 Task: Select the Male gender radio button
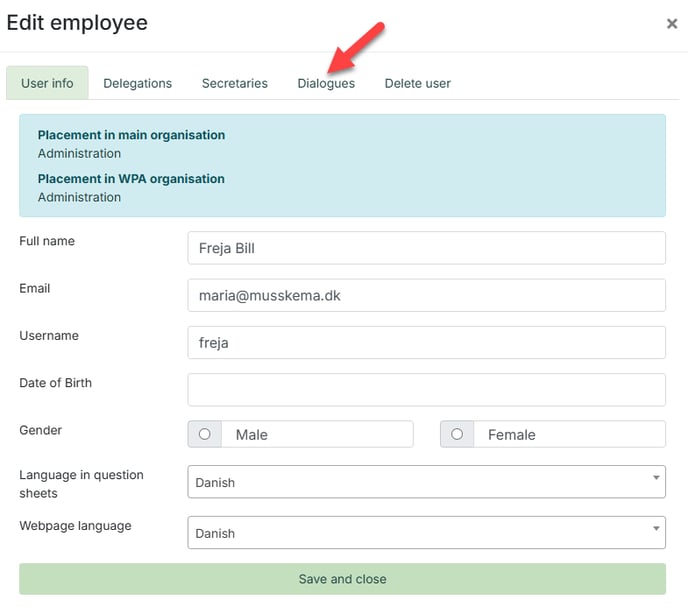coord(205,434)
